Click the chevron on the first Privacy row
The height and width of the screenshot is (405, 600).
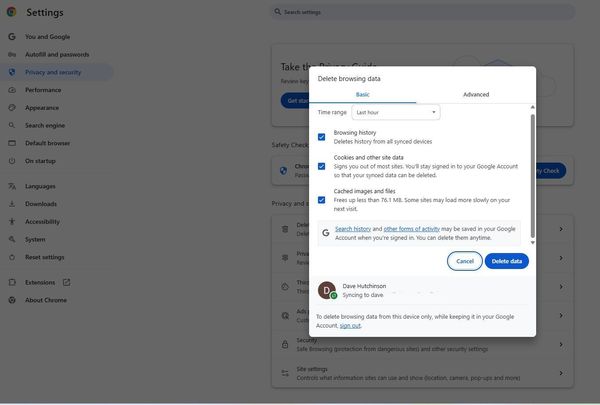(561, 229)
